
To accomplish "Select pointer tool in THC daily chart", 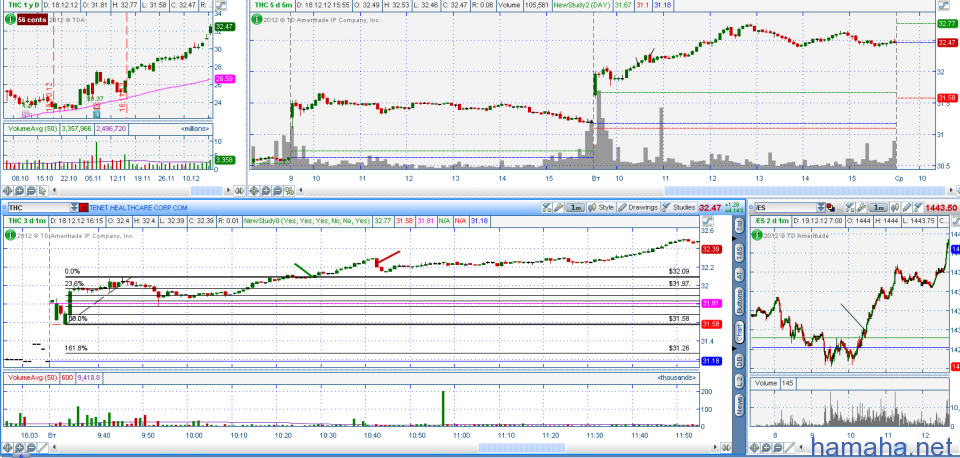I will pyautogui.click(x=43, y=191).
